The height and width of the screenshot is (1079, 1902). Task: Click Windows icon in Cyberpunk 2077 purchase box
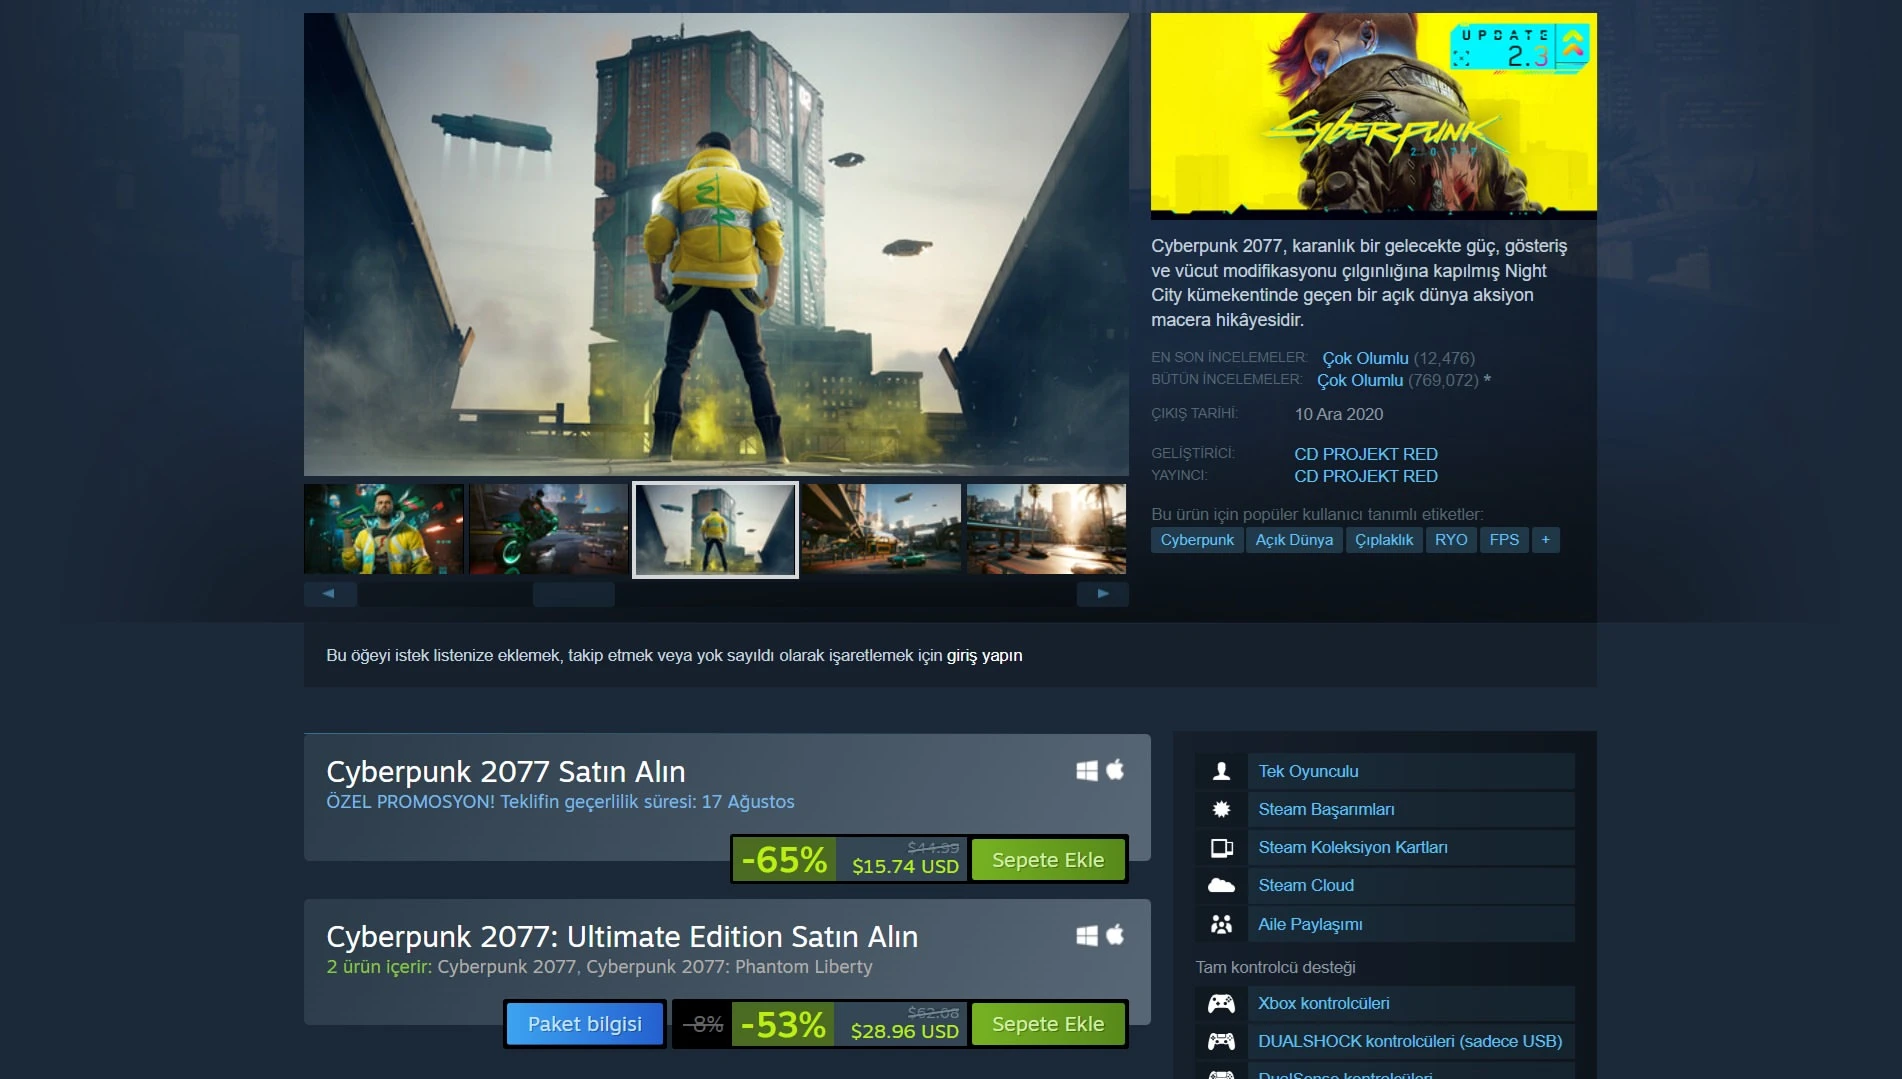pos(1087,770)
